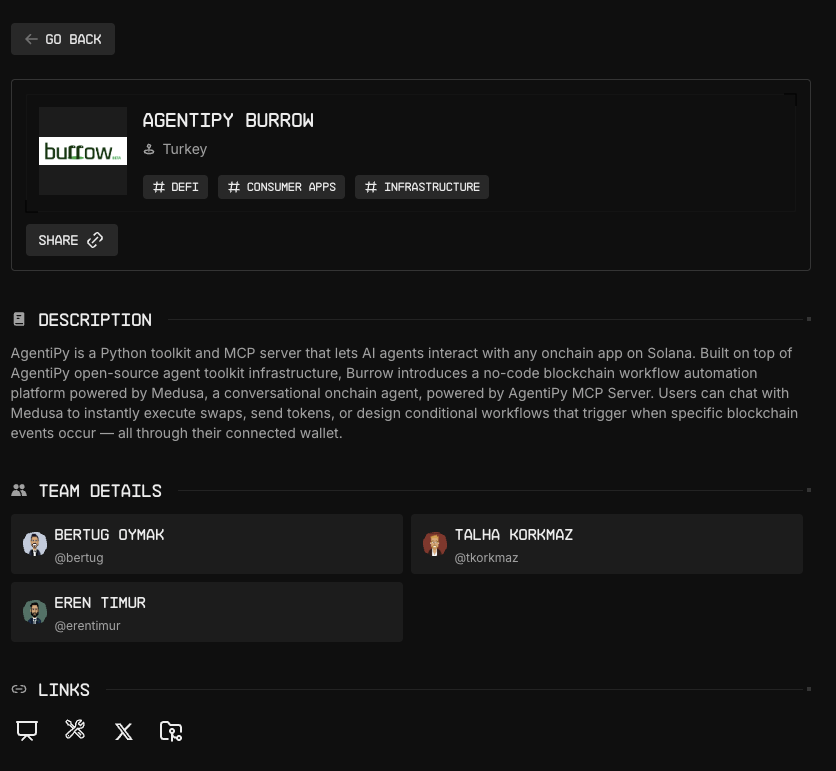836x771 pixels.
Task: Open Talha Korkmaz's team card
Action: [607, 544]
